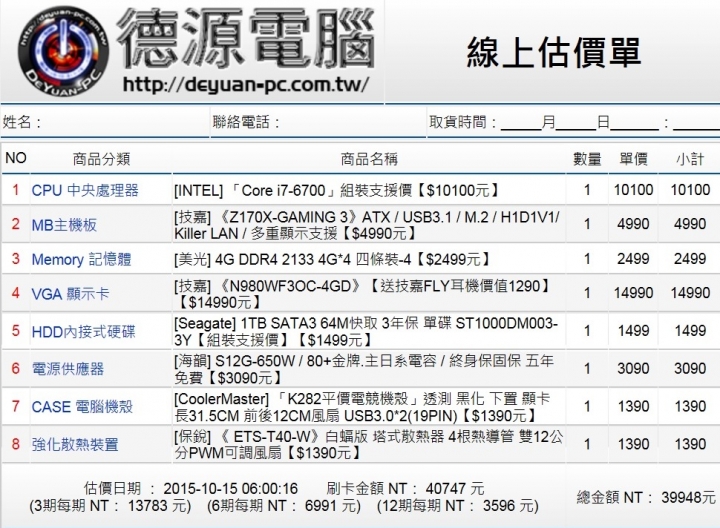Open the CPU 中央處理器 category link
Screen dimensions: 720x528
pos(85,190)
